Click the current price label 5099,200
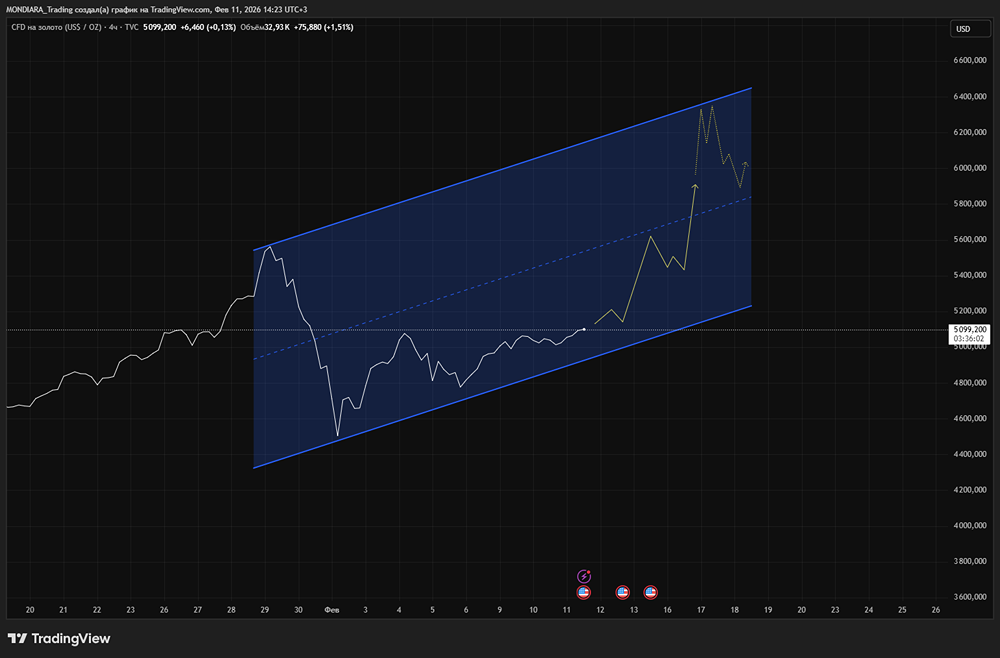The image size is (1000, 658). (970, 329)
